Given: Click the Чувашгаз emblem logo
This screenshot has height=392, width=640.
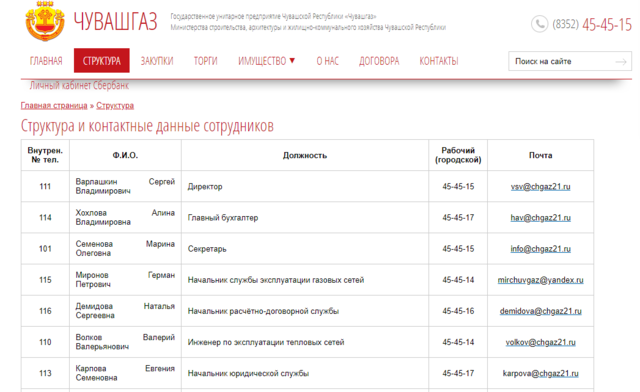Looking at the screenshot, I should 45,20.
